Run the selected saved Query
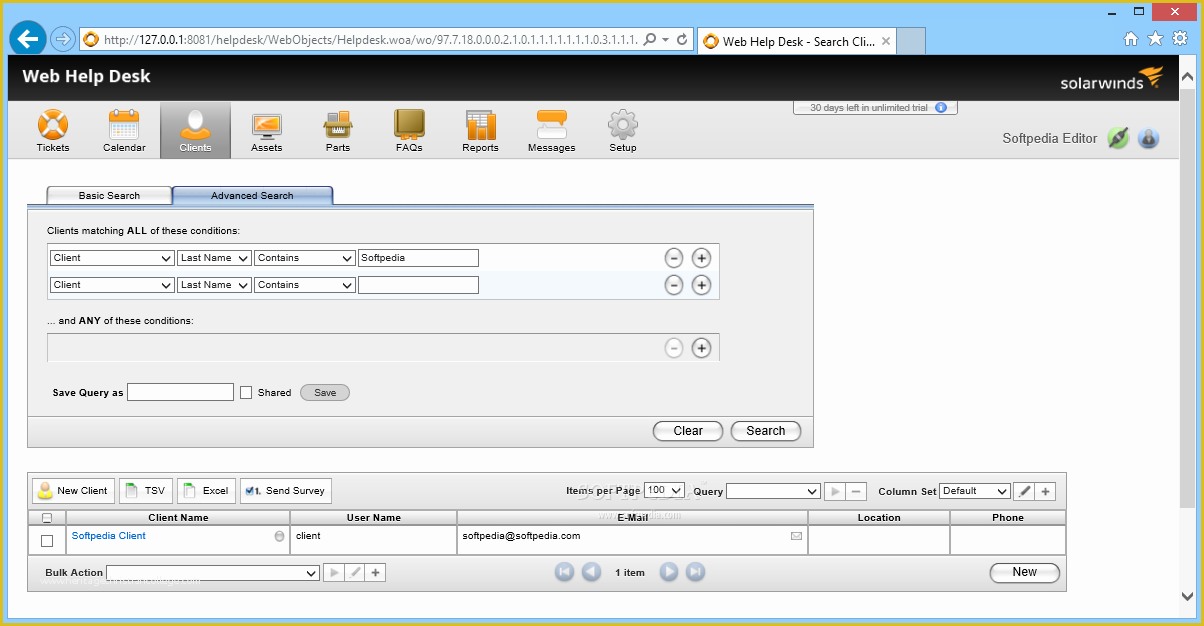 [835, 491]
